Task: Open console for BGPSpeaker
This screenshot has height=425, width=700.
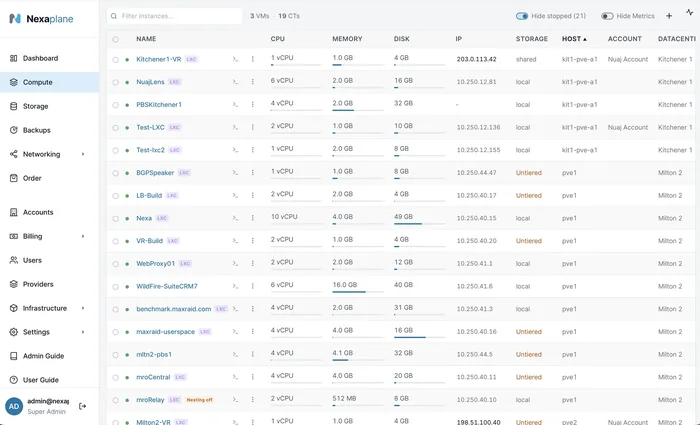Action: [235, 173]
